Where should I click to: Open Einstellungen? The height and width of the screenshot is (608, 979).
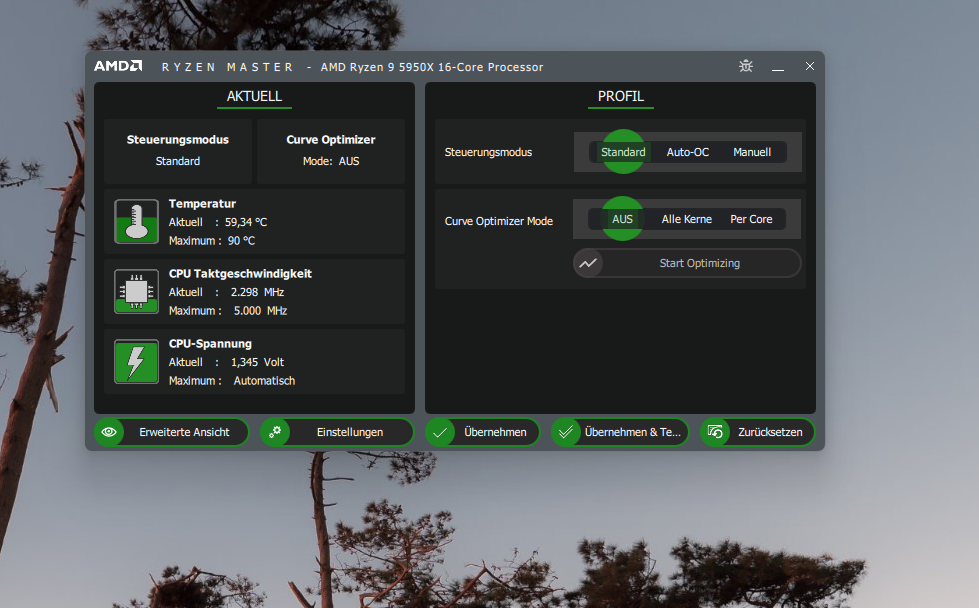337,432
